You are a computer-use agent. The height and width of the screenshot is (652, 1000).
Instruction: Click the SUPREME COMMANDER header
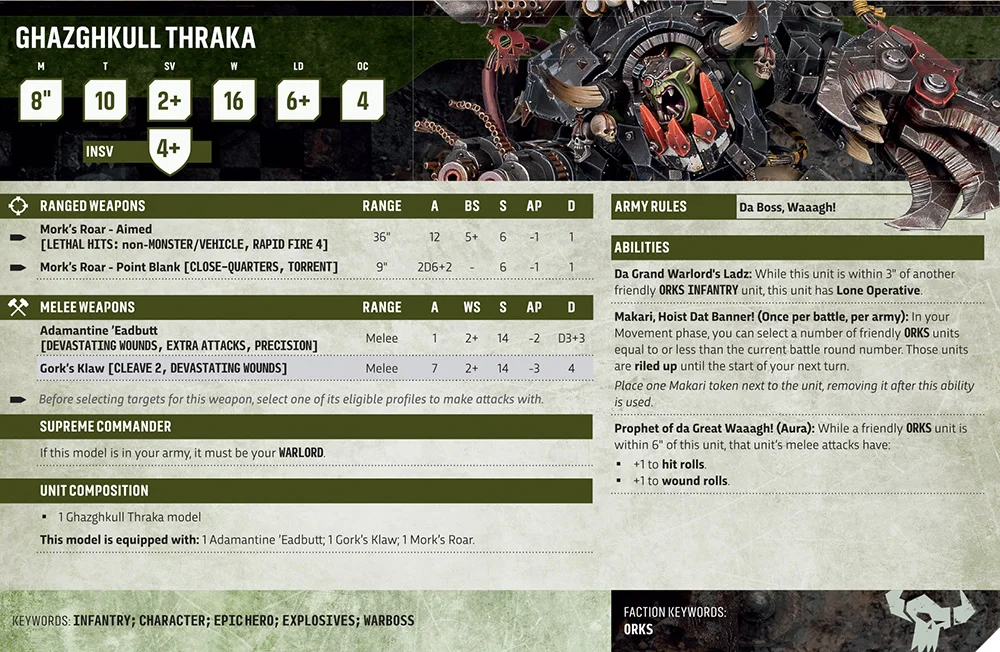click(x=105, y=426)
